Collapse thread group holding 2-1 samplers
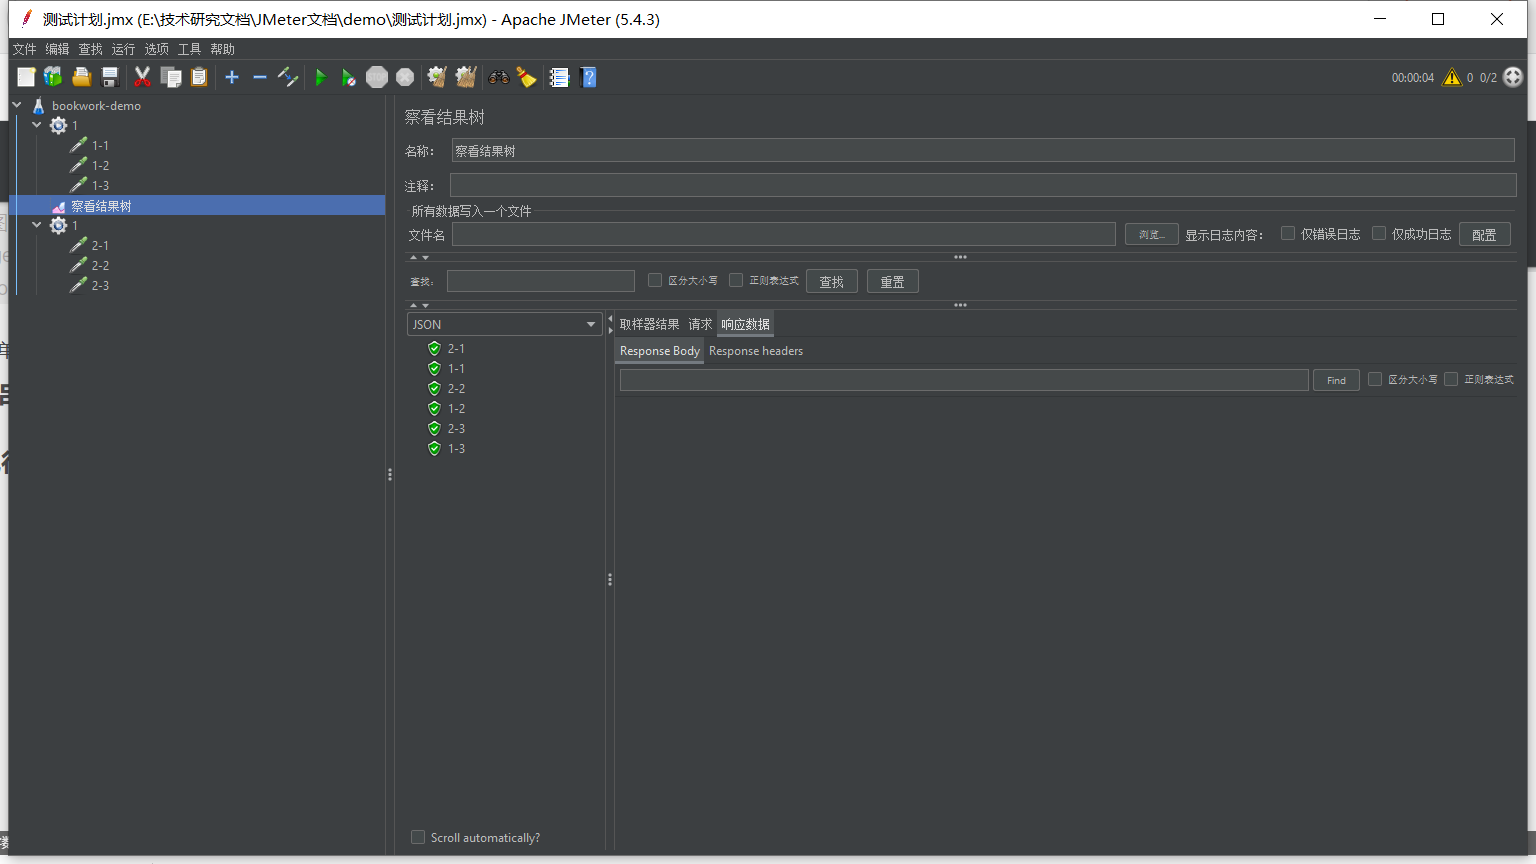 coord(37,225)
